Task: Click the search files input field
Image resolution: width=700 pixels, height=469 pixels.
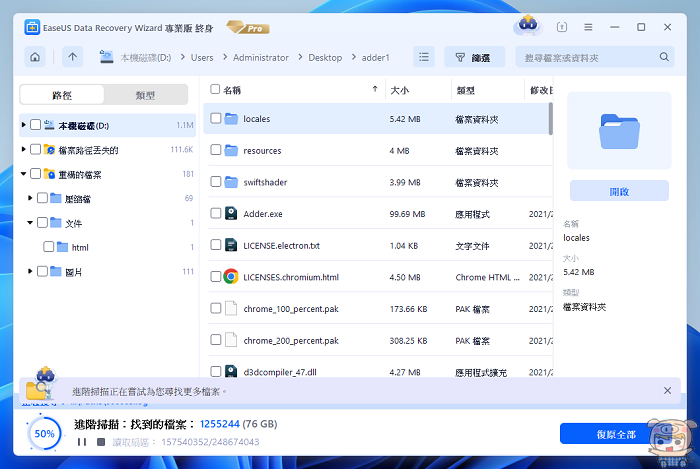Action: tap(600, 58)
